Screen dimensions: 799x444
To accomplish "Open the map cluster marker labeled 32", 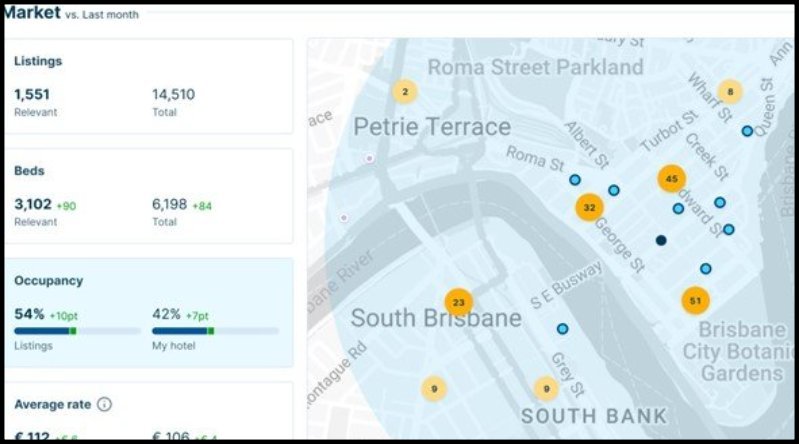I will [x=590, y=207].
